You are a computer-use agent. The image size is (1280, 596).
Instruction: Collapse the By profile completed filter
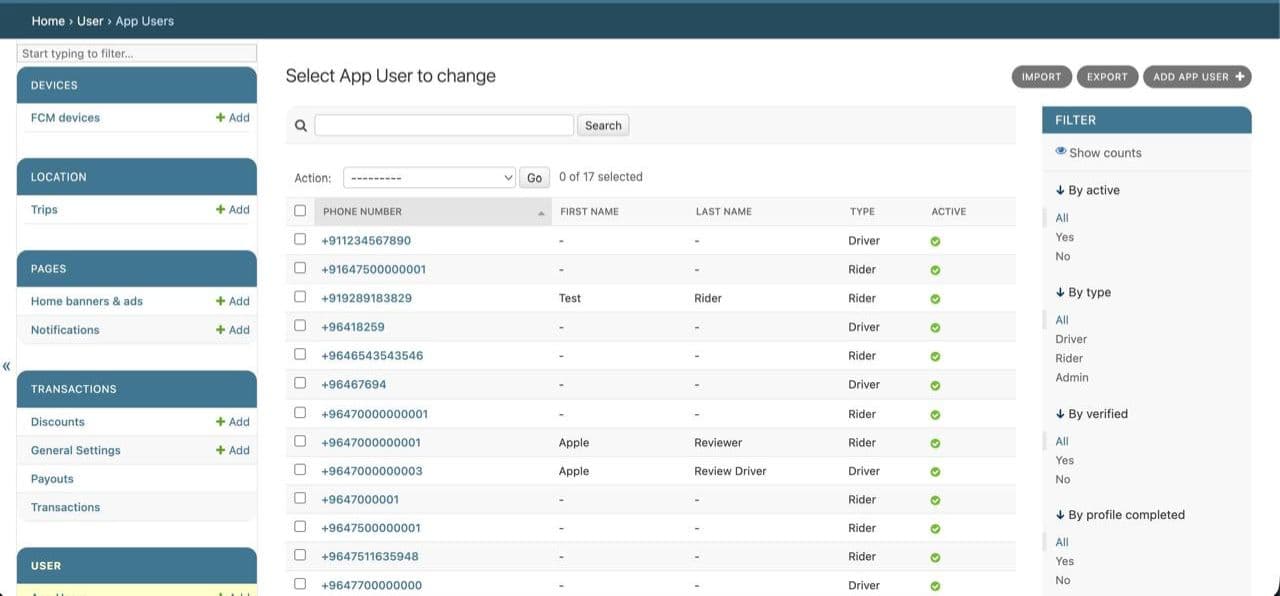tap(1120, 515)
